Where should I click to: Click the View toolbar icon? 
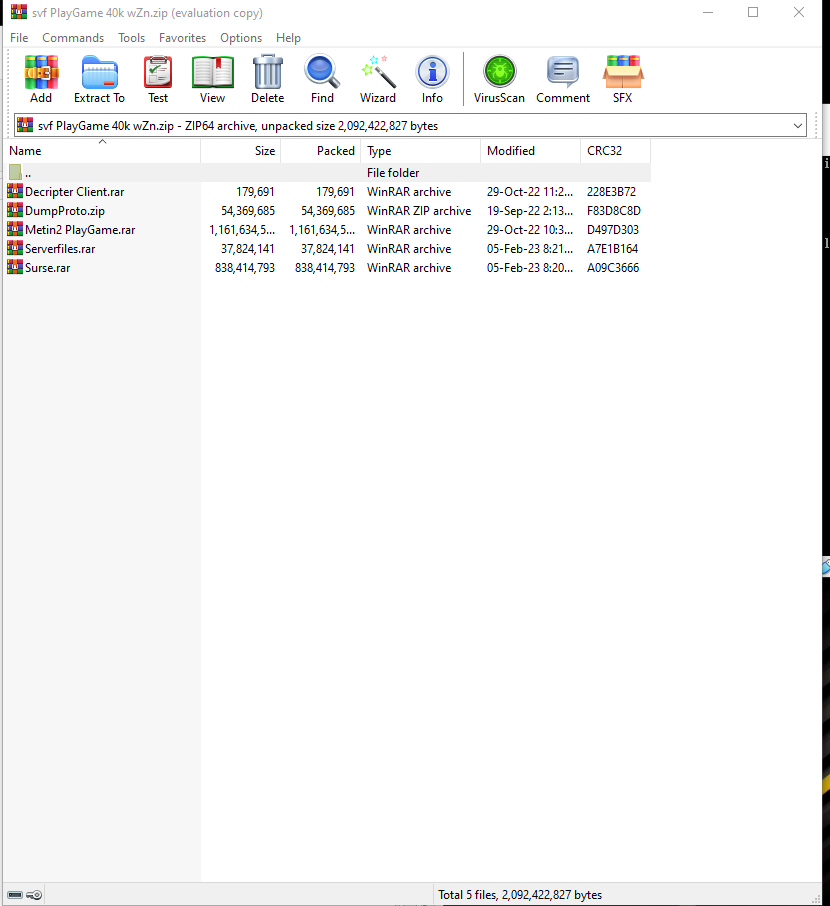213,72
